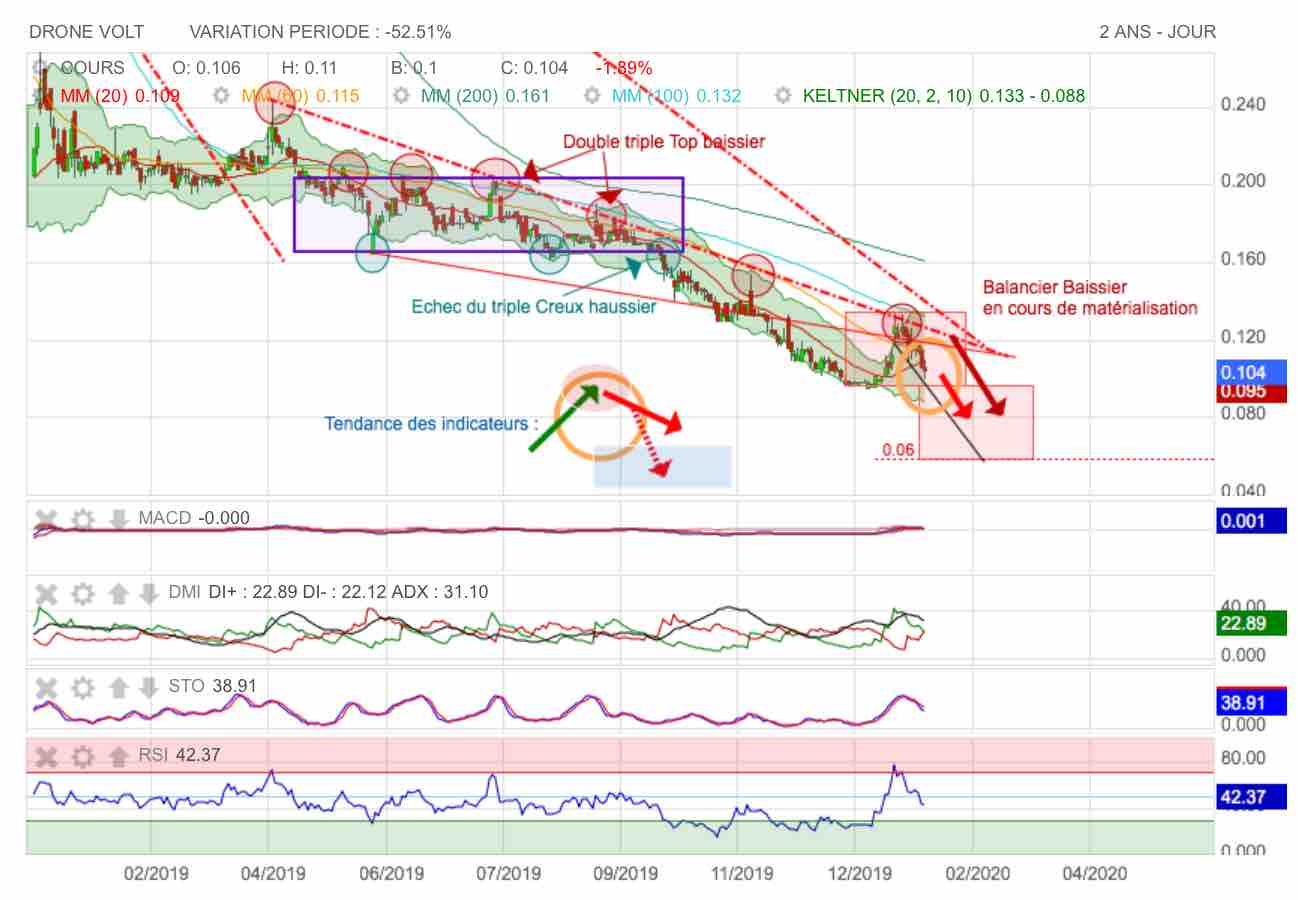Move the DMI panel up

click(118, 593)
